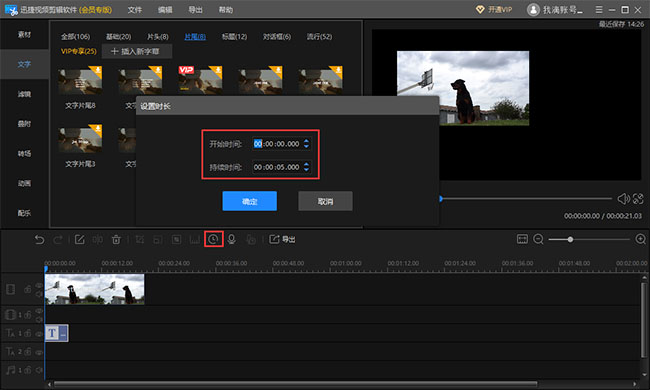
Task: Open the hamburger menu in title bar
Action: (x=599, y=10)
